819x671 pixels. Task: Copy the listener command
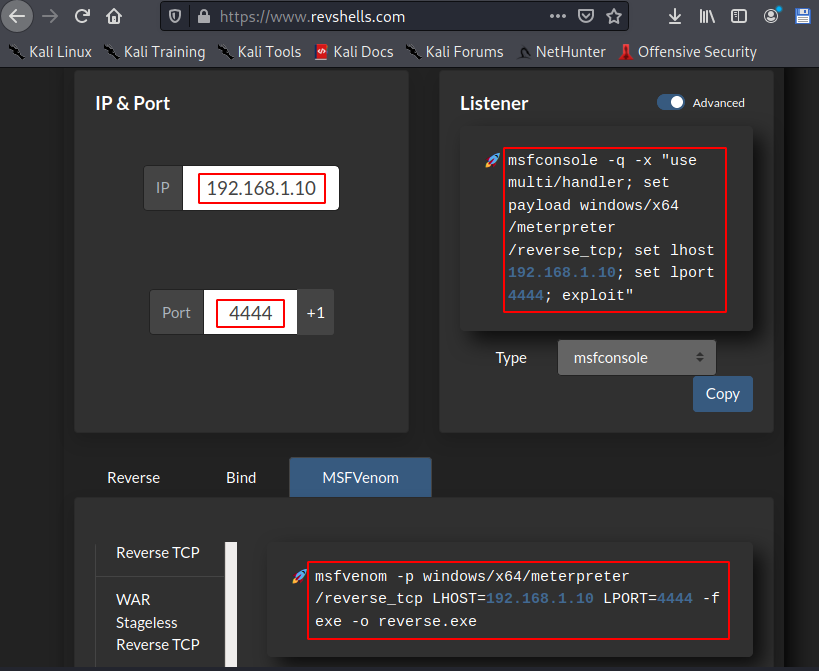(x=723, y=394)
